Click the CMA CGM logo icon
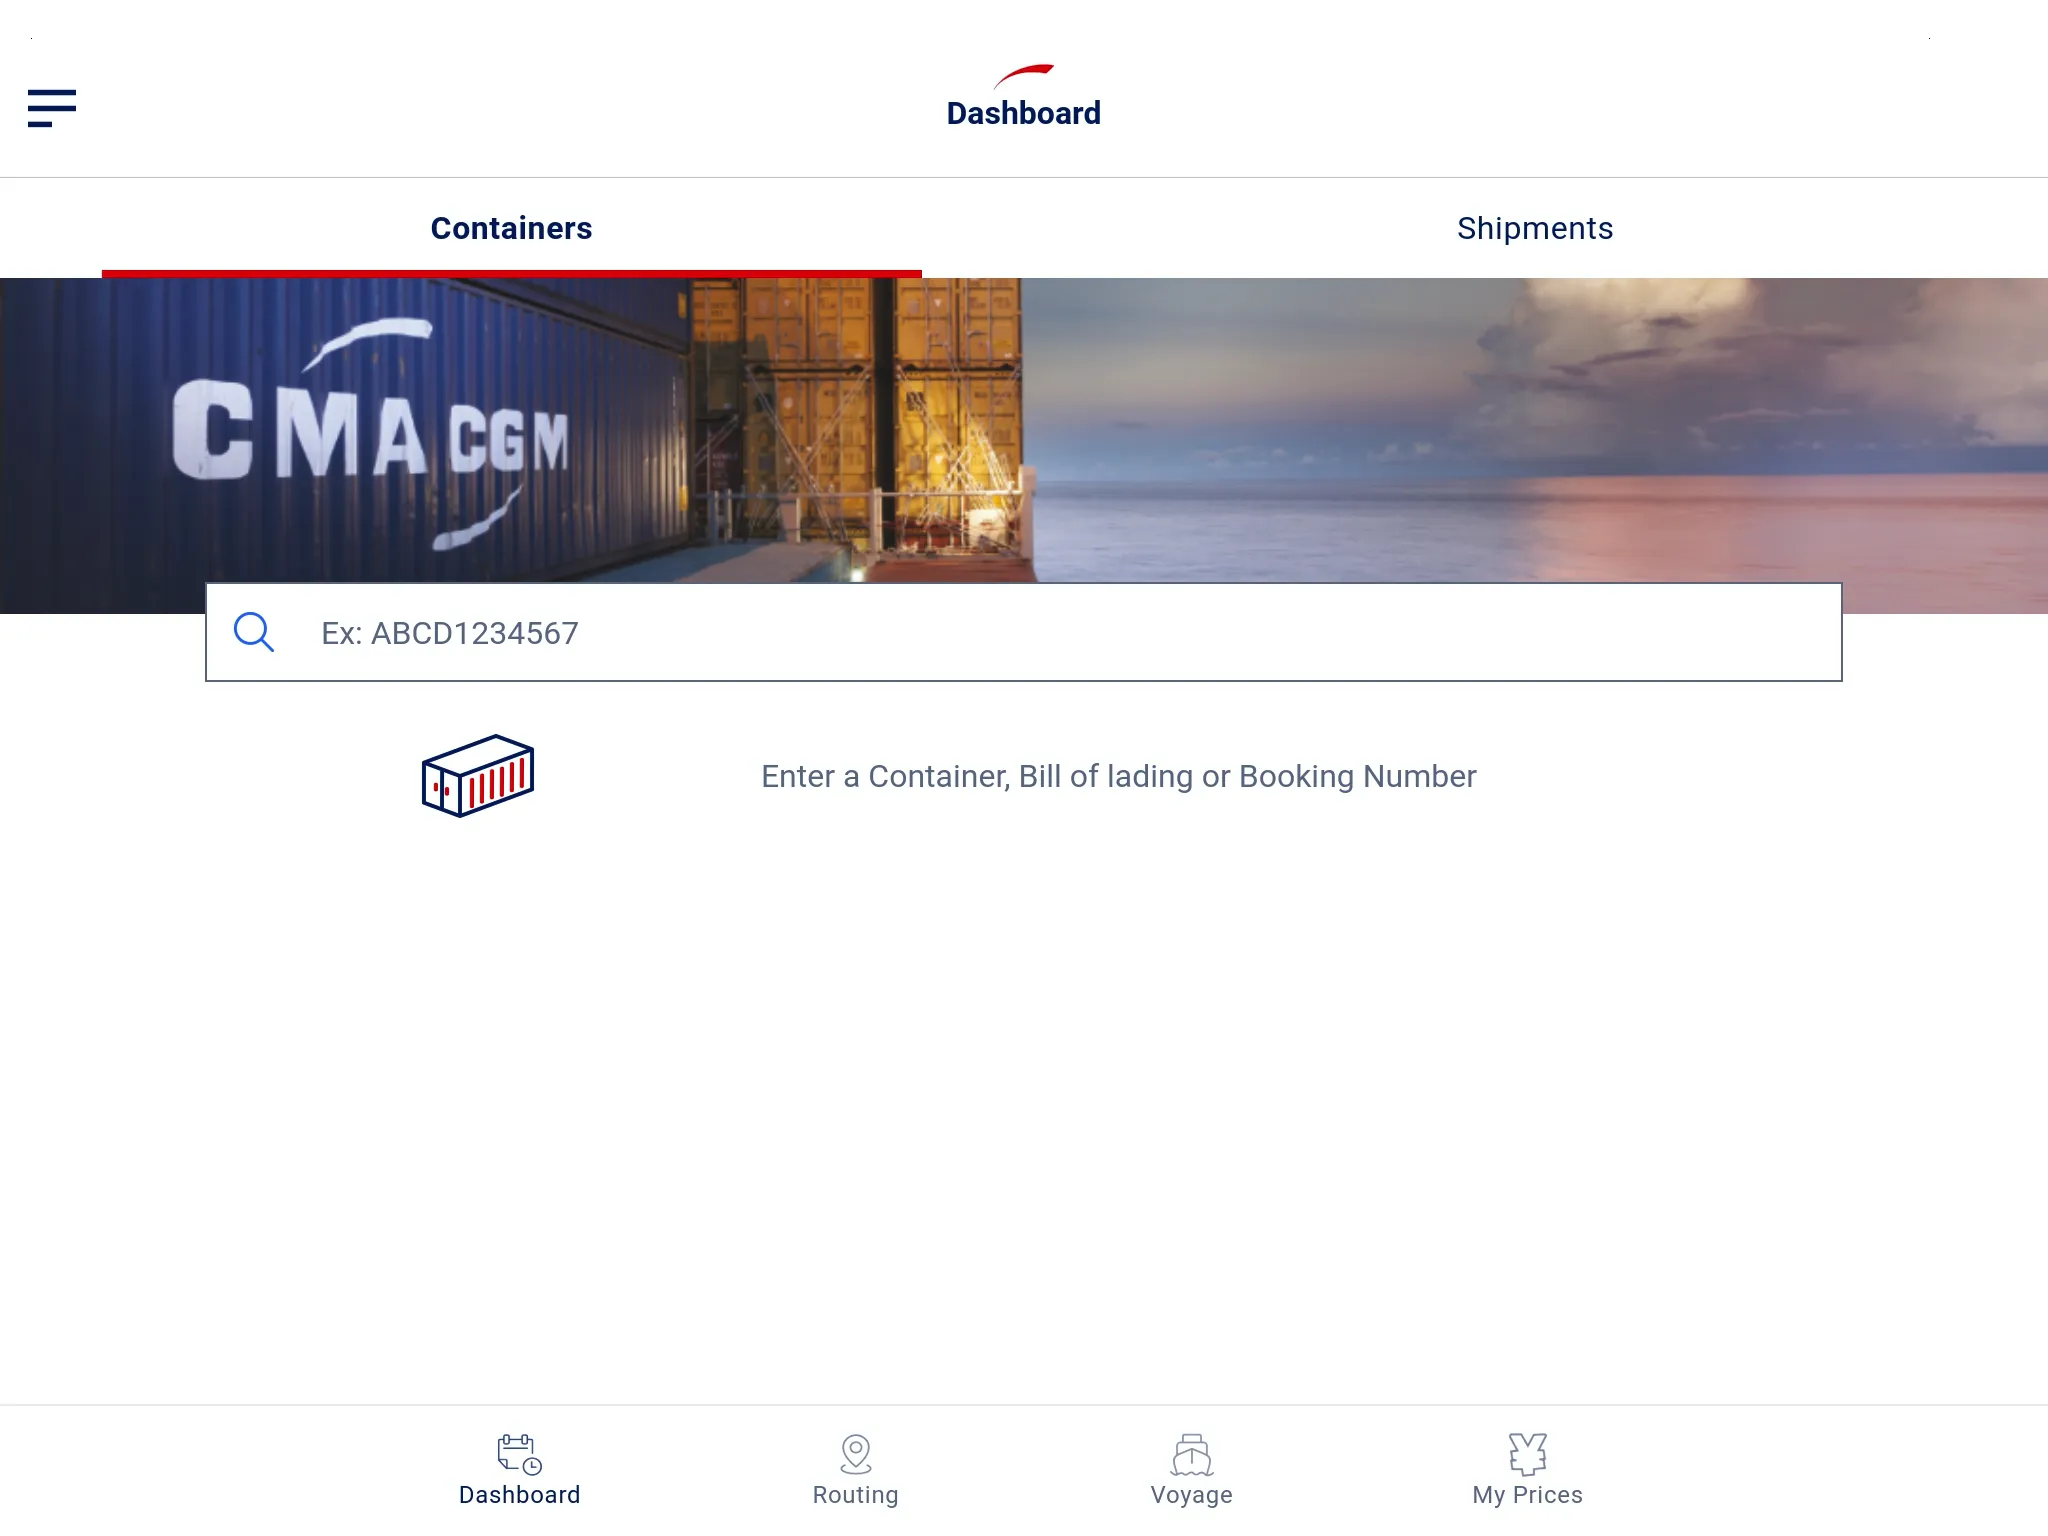The width and height of the screenshot is (2048, 1536). 1022,71
